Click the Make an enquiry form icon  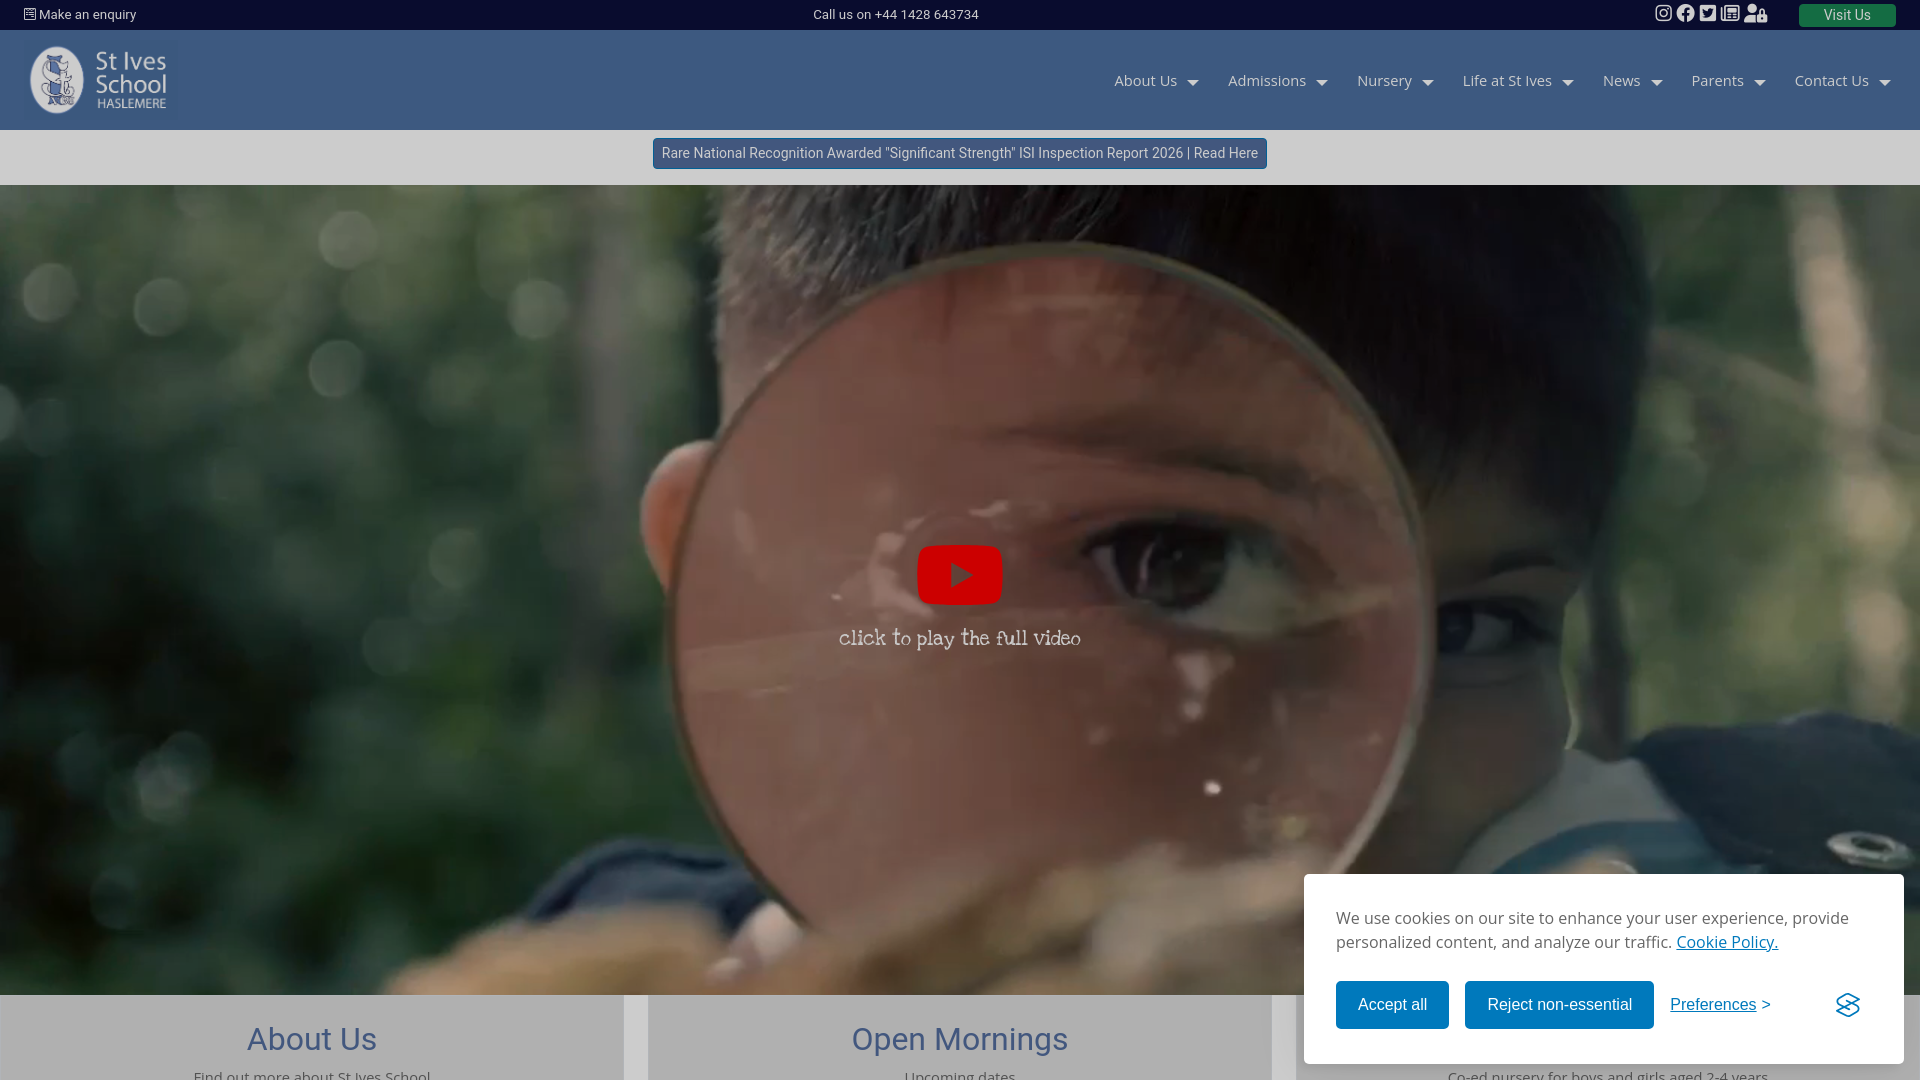point(30,14)
